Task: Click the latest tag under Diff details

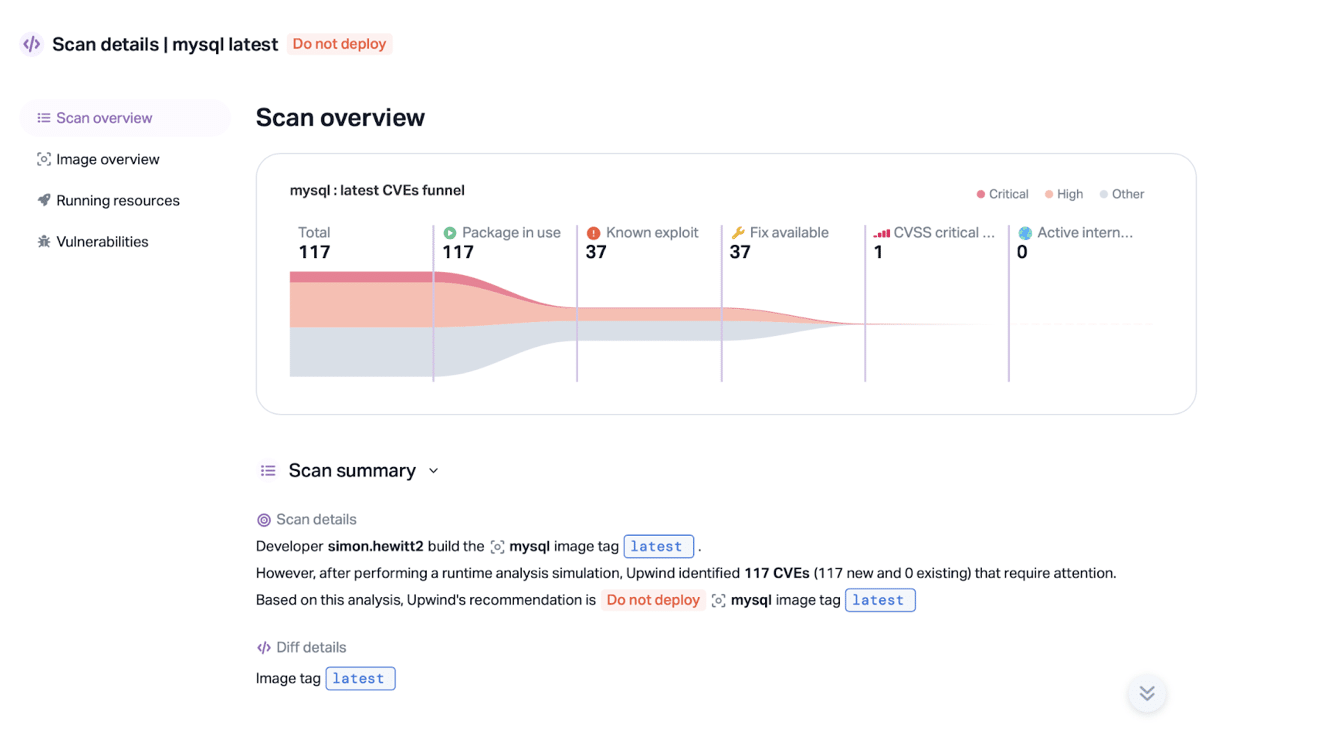Action: click(360, 679)
